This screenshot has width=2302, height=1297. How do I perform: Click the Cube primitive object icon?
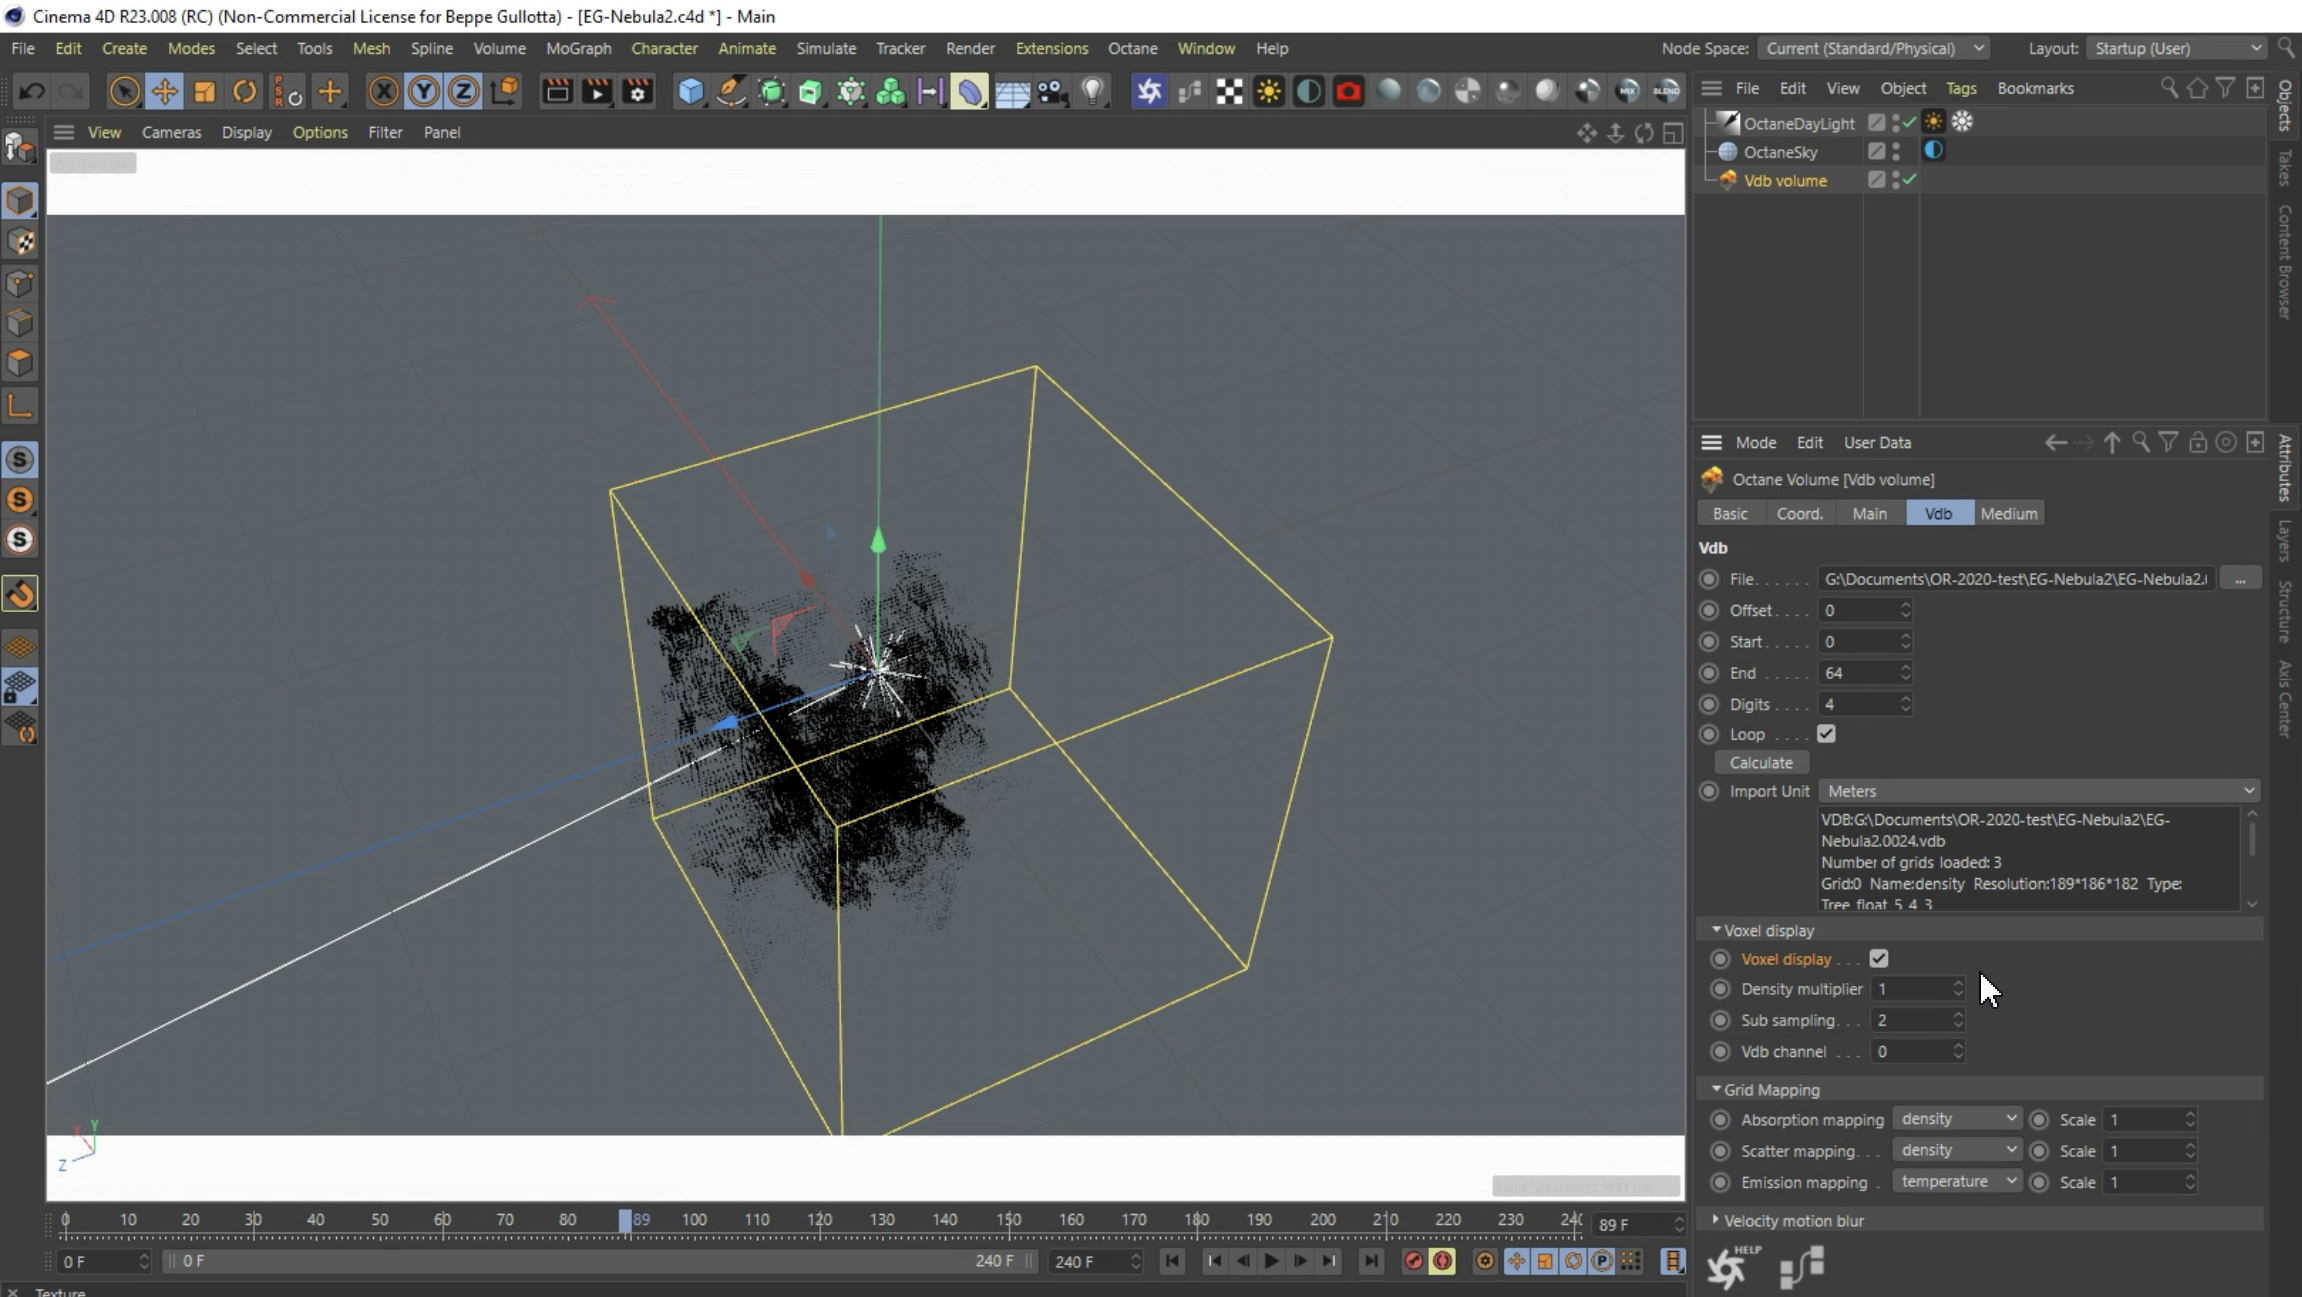(x=690, y=92)
